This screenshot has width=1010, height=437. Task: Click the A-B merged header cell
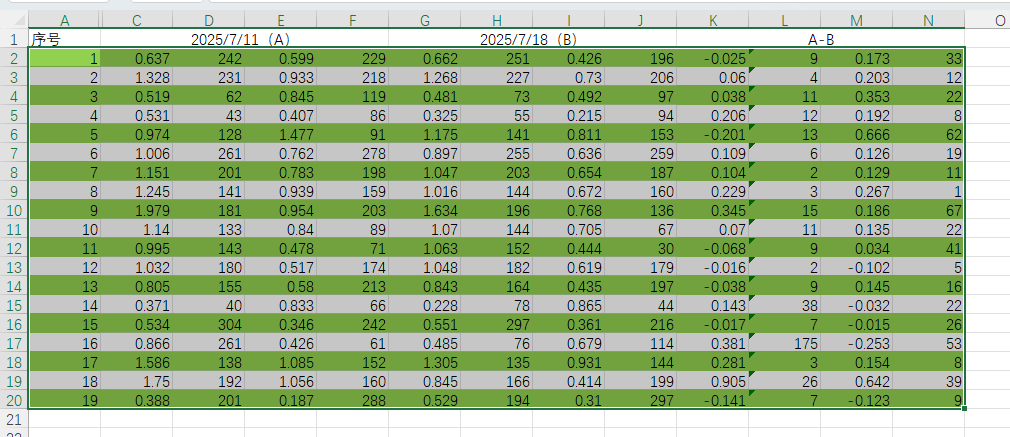[x=820, y=40]
